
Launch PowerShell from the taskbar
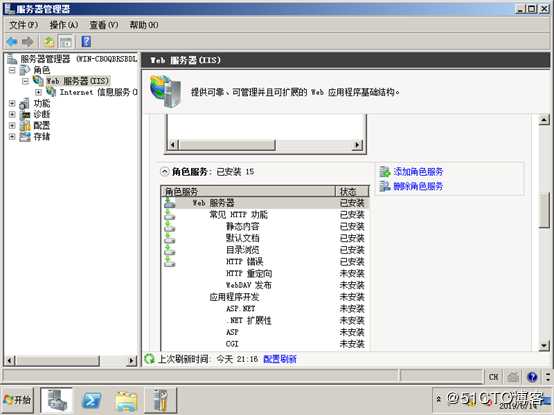coord(91,401)
